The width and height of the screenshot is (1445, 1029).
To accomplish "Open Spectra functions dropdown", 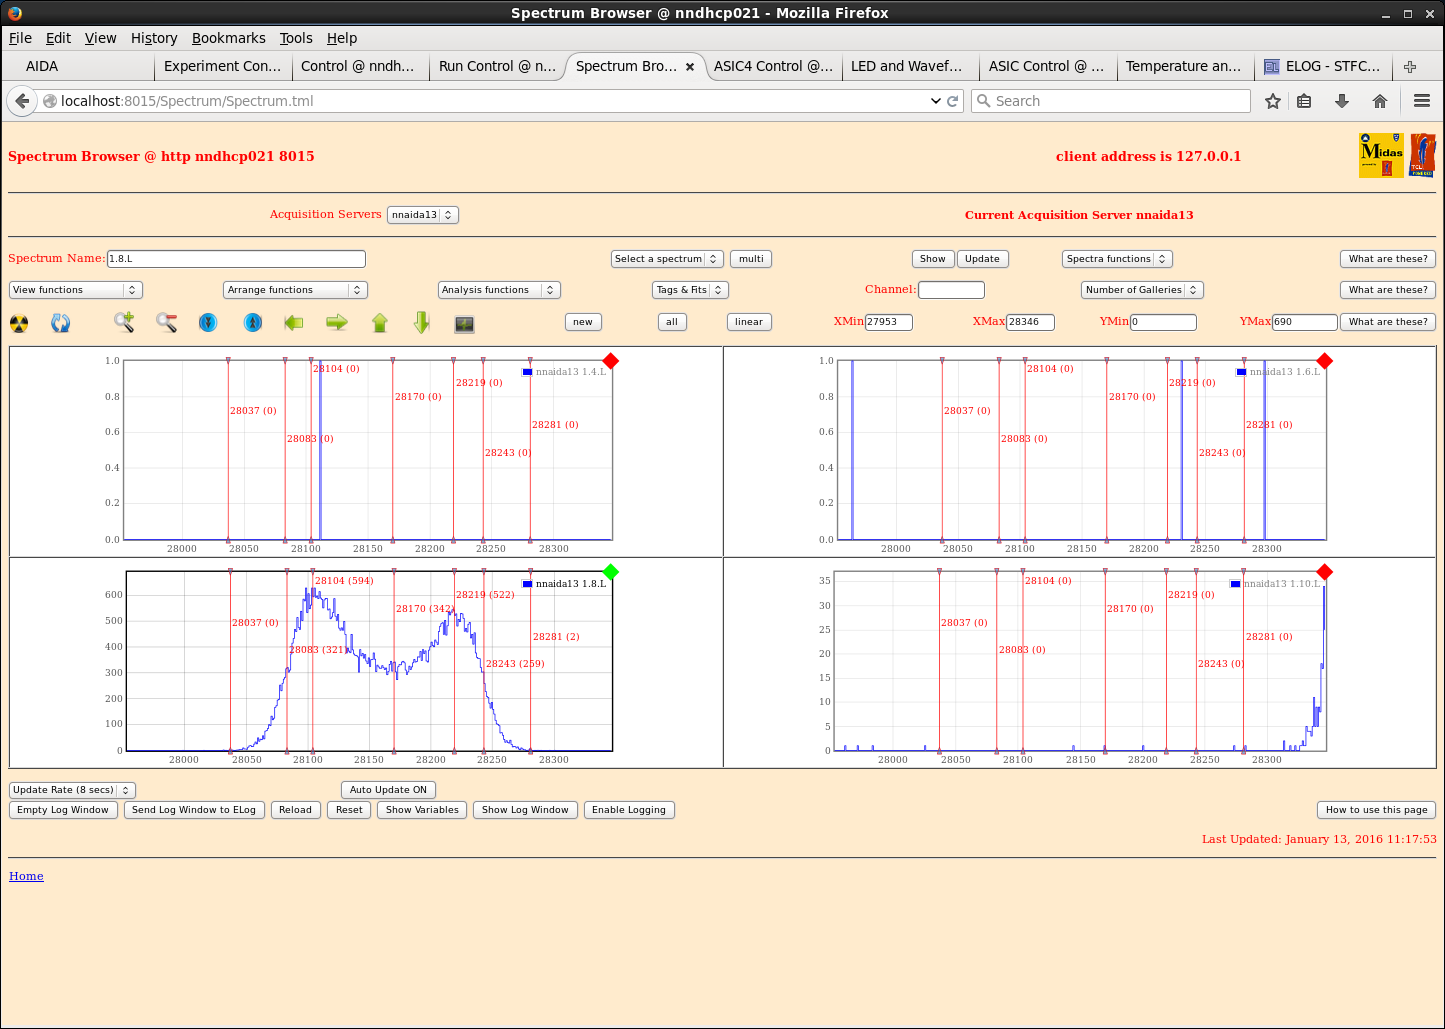I will coord(1117,259).
